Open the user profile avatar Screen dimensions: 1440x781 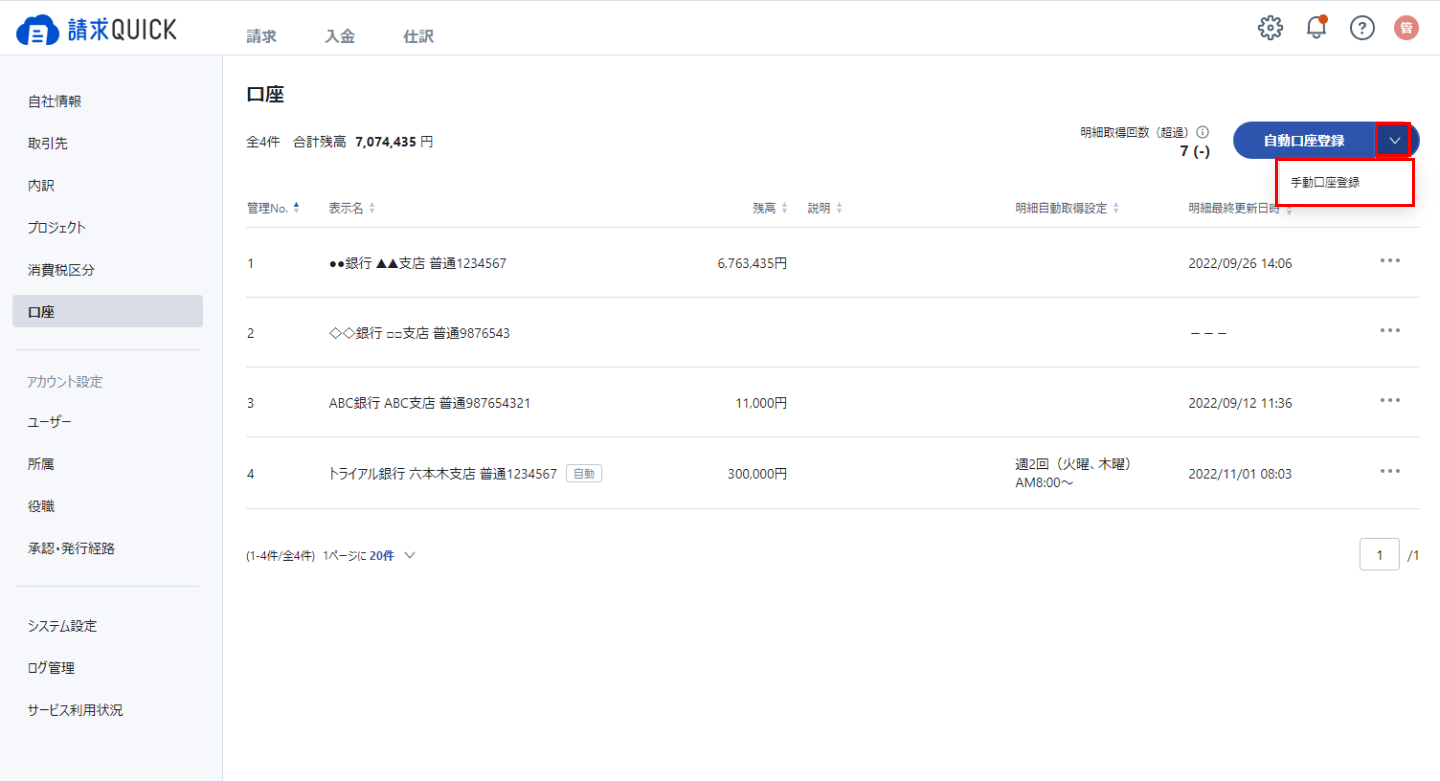coord(1406,28)
